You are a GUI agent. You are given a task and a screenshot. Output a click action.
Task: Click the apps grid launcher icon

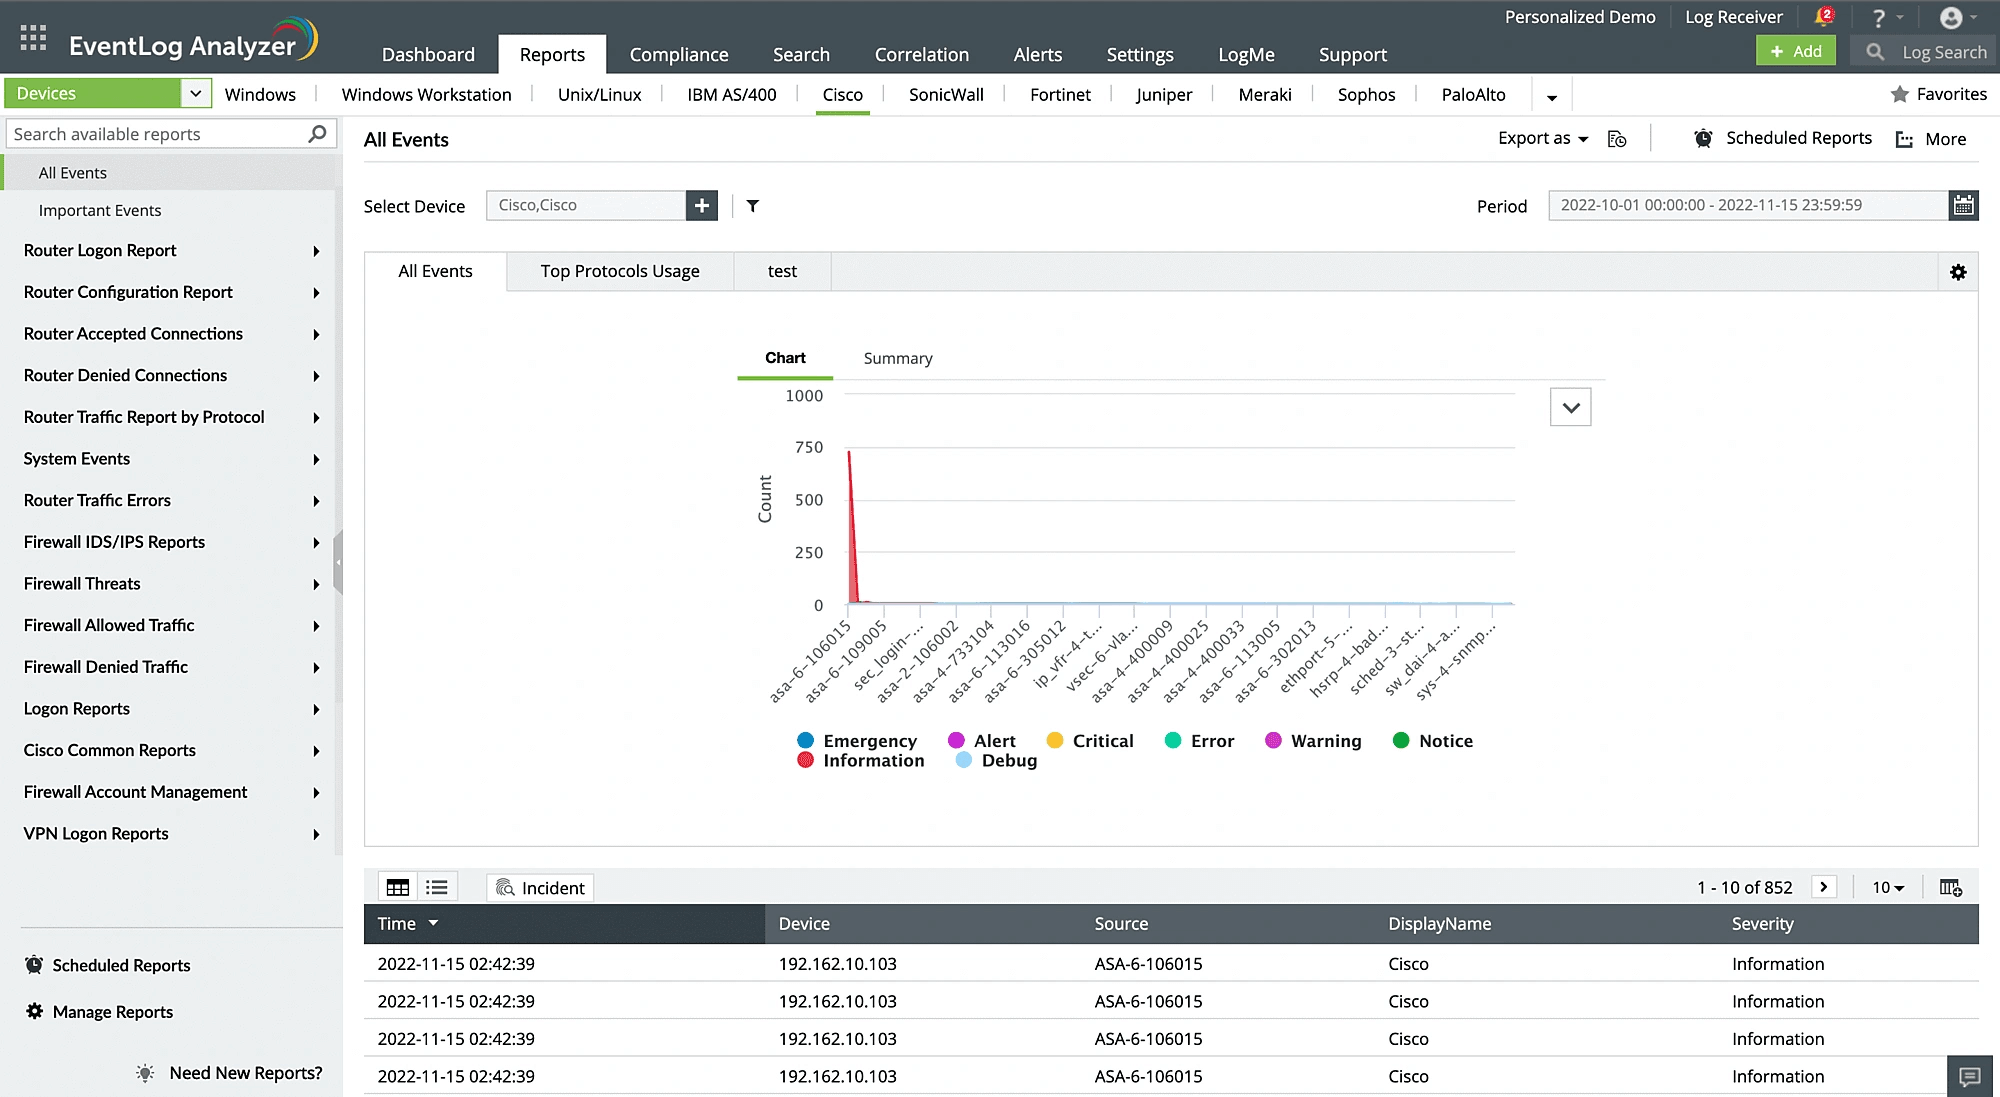pos(33,38)
